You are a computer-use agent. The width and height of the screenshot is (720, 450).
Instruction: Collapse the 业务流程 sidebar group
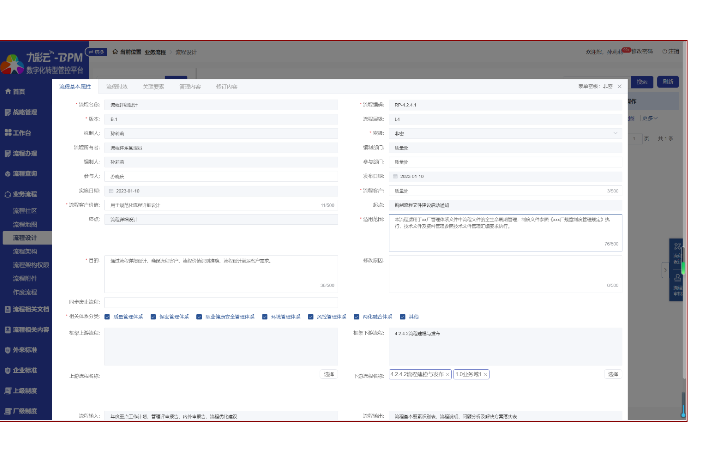(x=21, y=194)
